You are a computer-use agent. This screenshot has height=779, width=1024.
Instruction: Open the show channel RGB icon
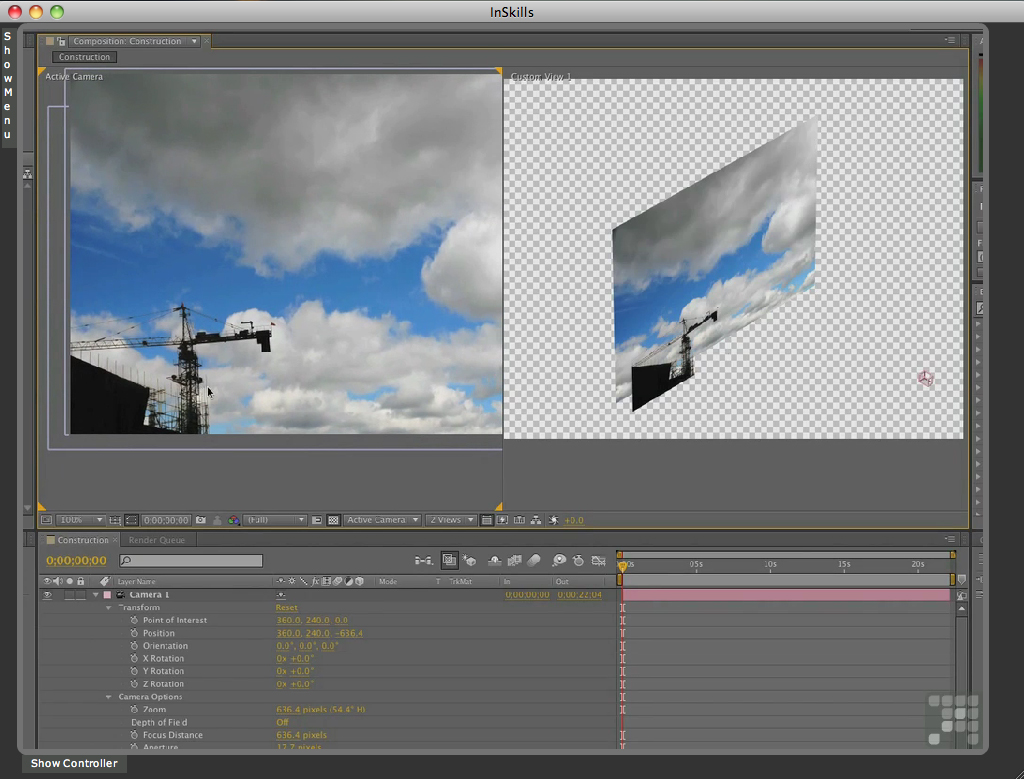pos(234,520)
